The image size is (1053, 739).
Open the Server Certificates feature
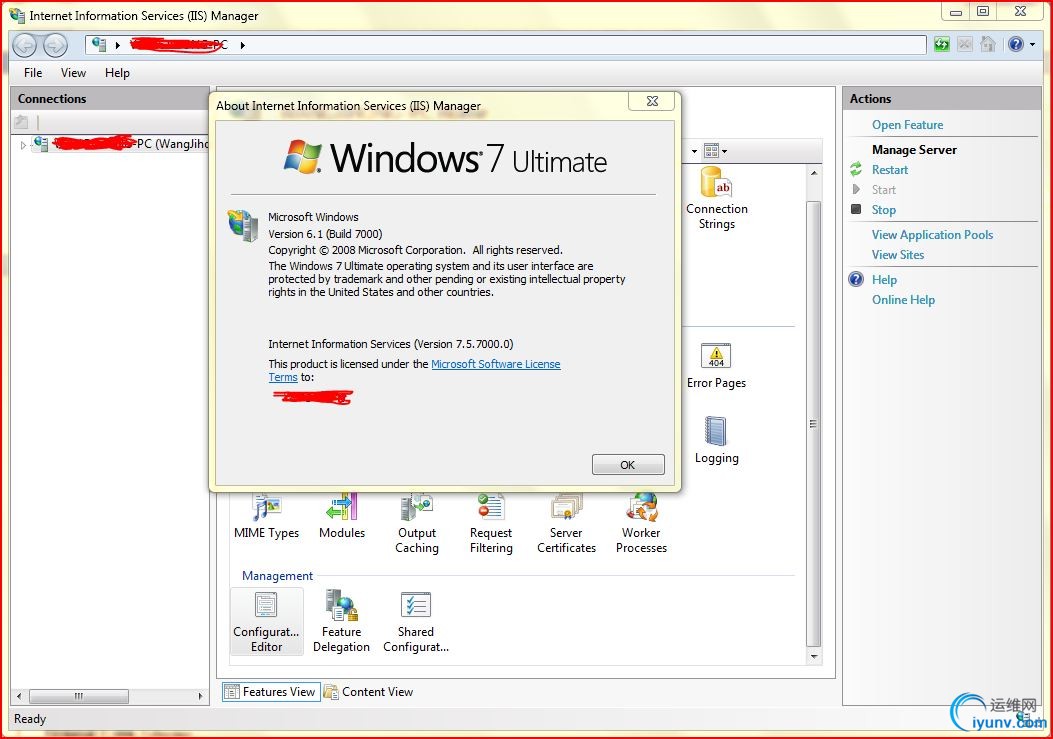pos(566,524)
